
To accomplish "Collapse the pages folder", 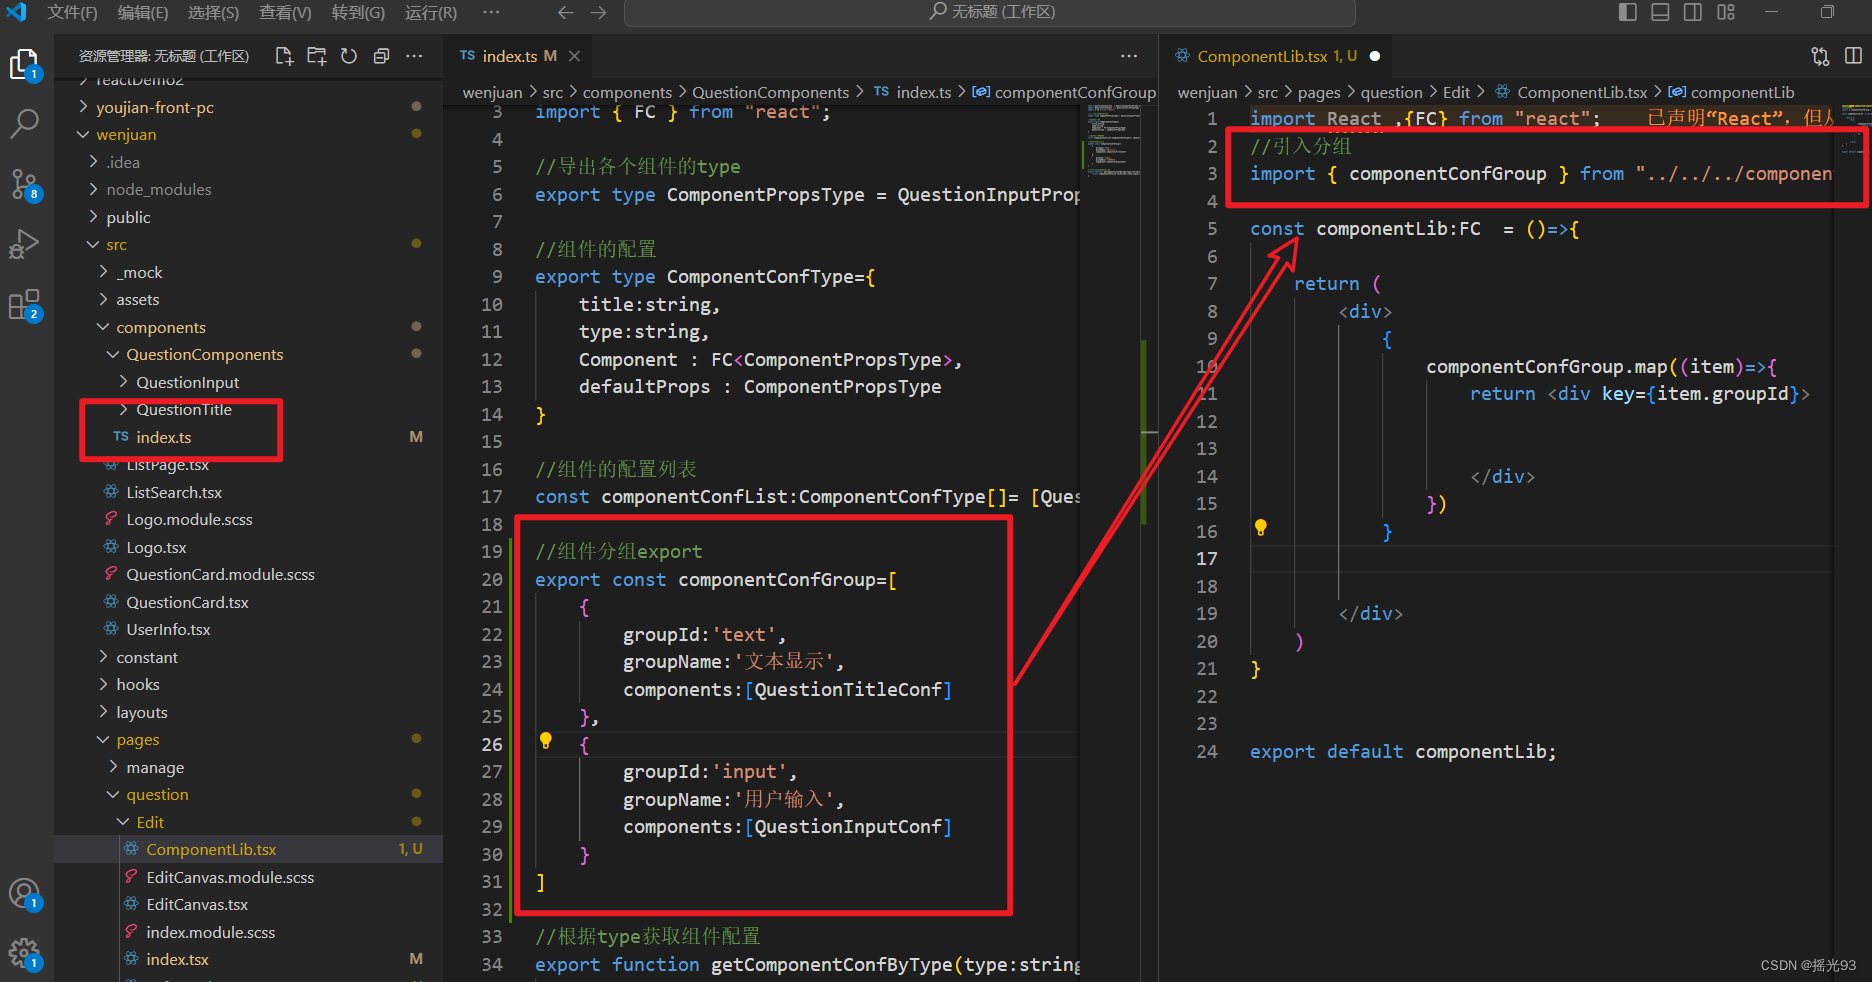I will tap(248, 739).
